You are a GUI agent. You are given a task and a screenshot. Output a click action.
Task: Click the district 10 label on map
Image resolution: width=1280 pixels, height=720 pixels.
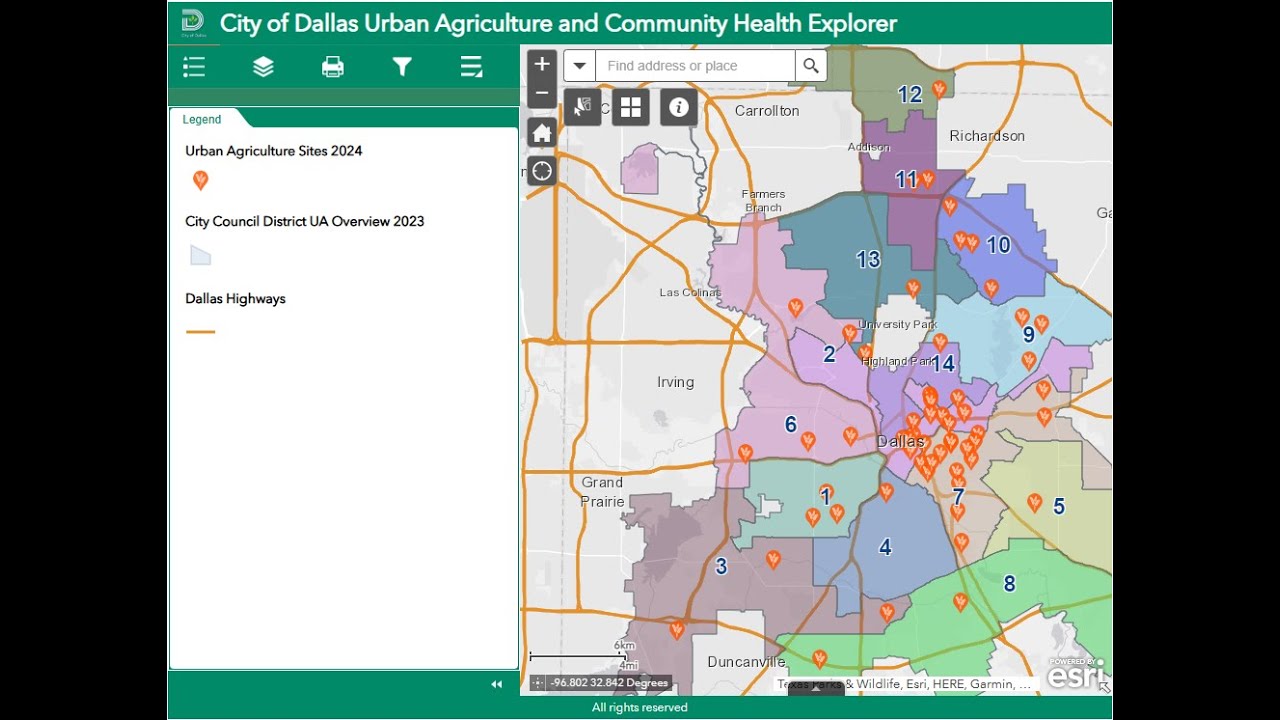click(998, 245)
